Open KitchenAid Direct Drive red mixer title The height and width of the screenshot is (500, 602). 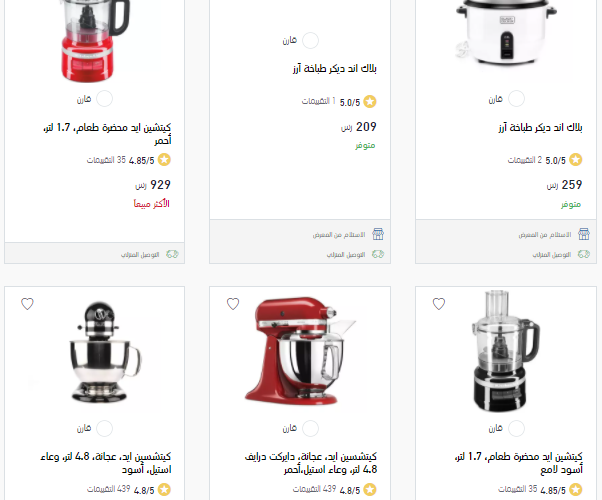pos(311,463)
